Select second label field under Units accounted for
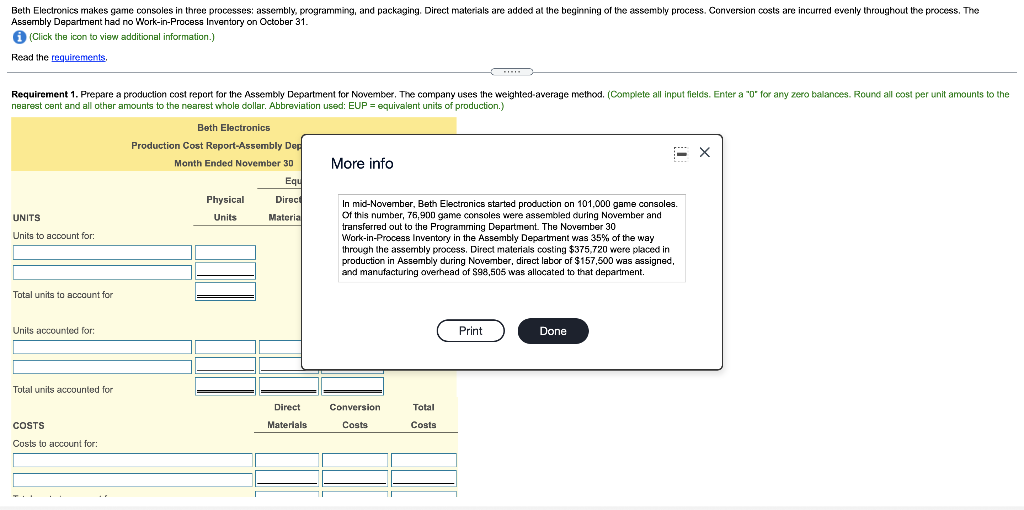 103,366
